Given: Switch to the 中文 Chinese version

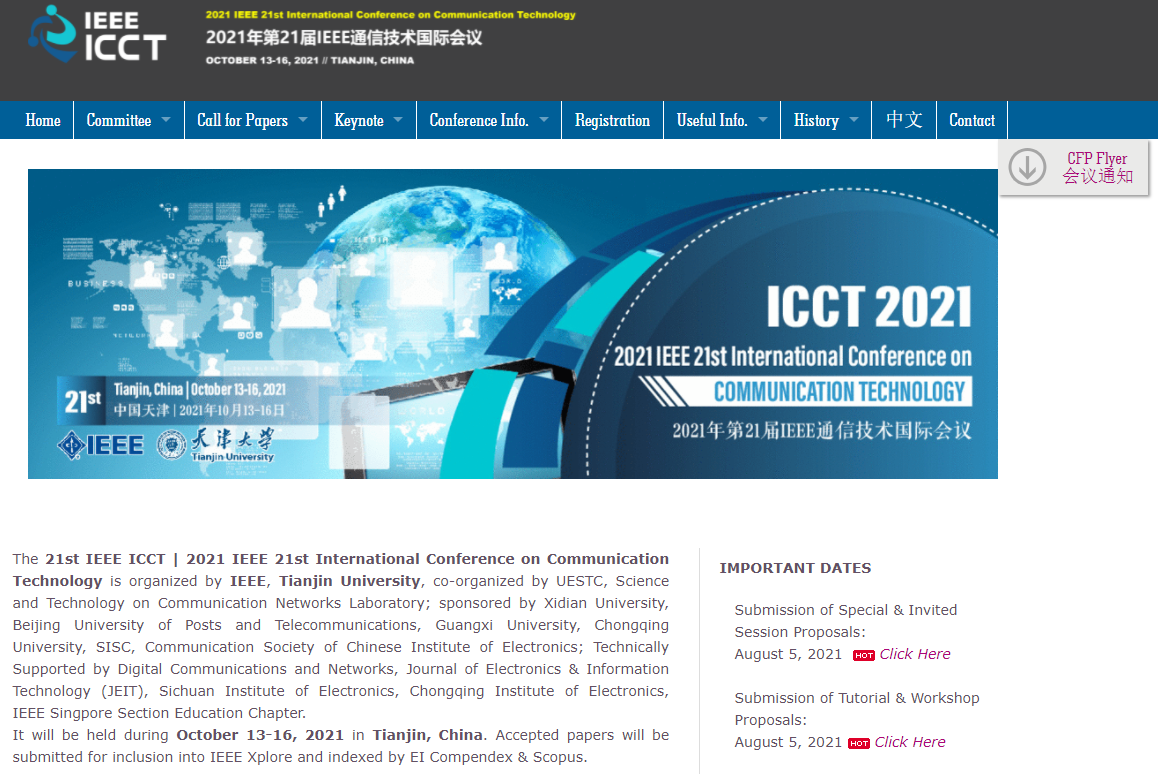Looking at the screenshot, I should (904, 120).
